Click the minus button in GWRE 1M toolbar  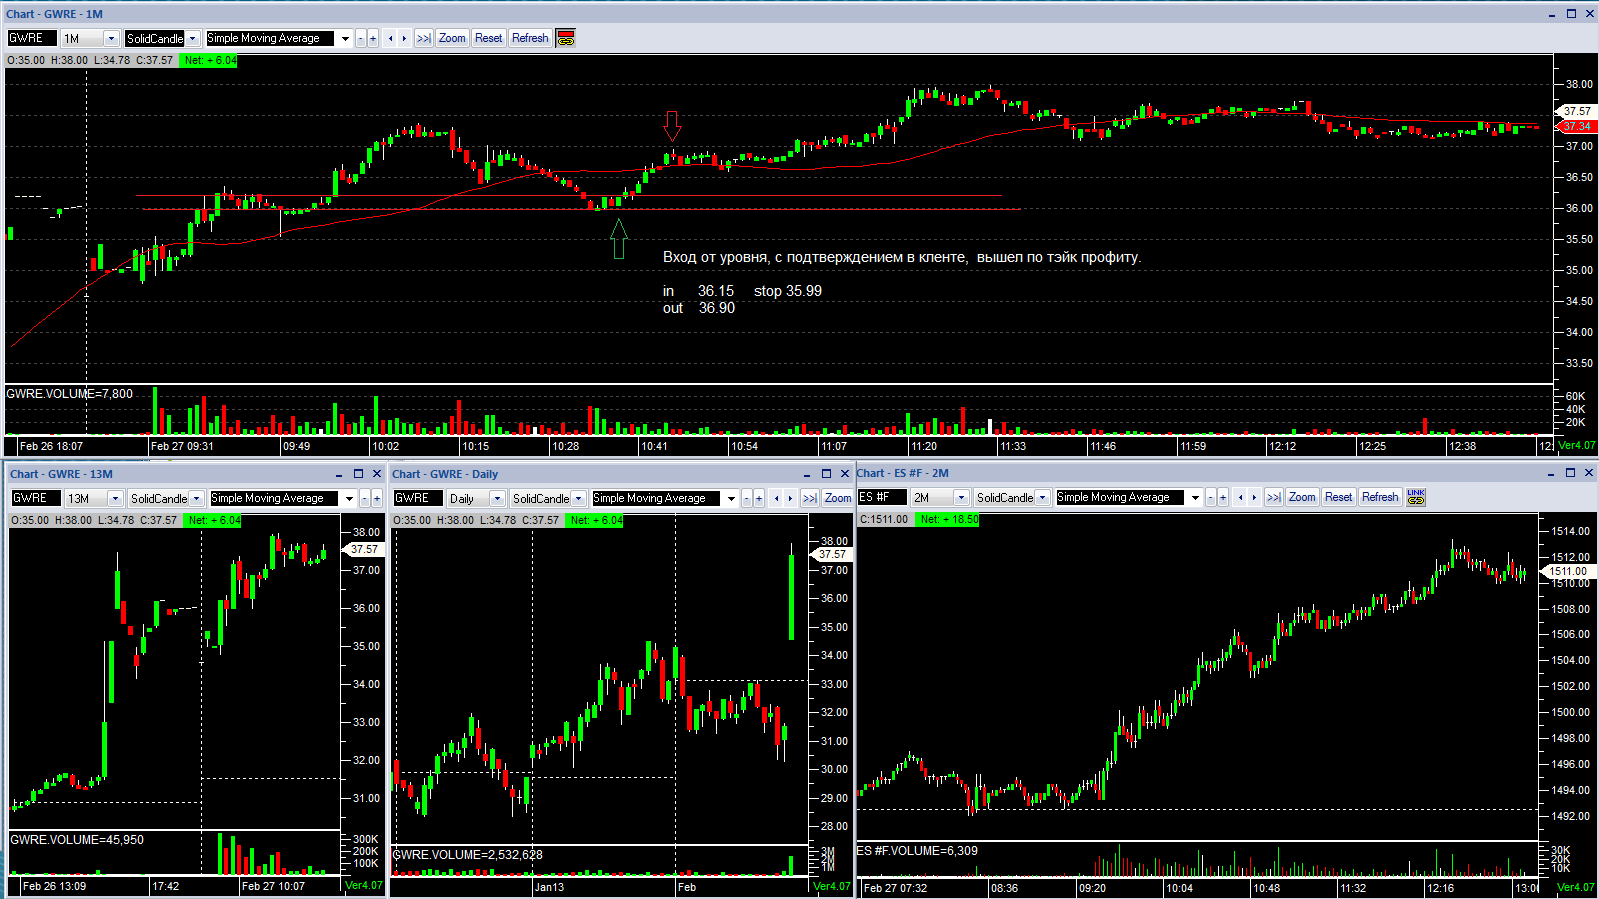coord(361,38)
